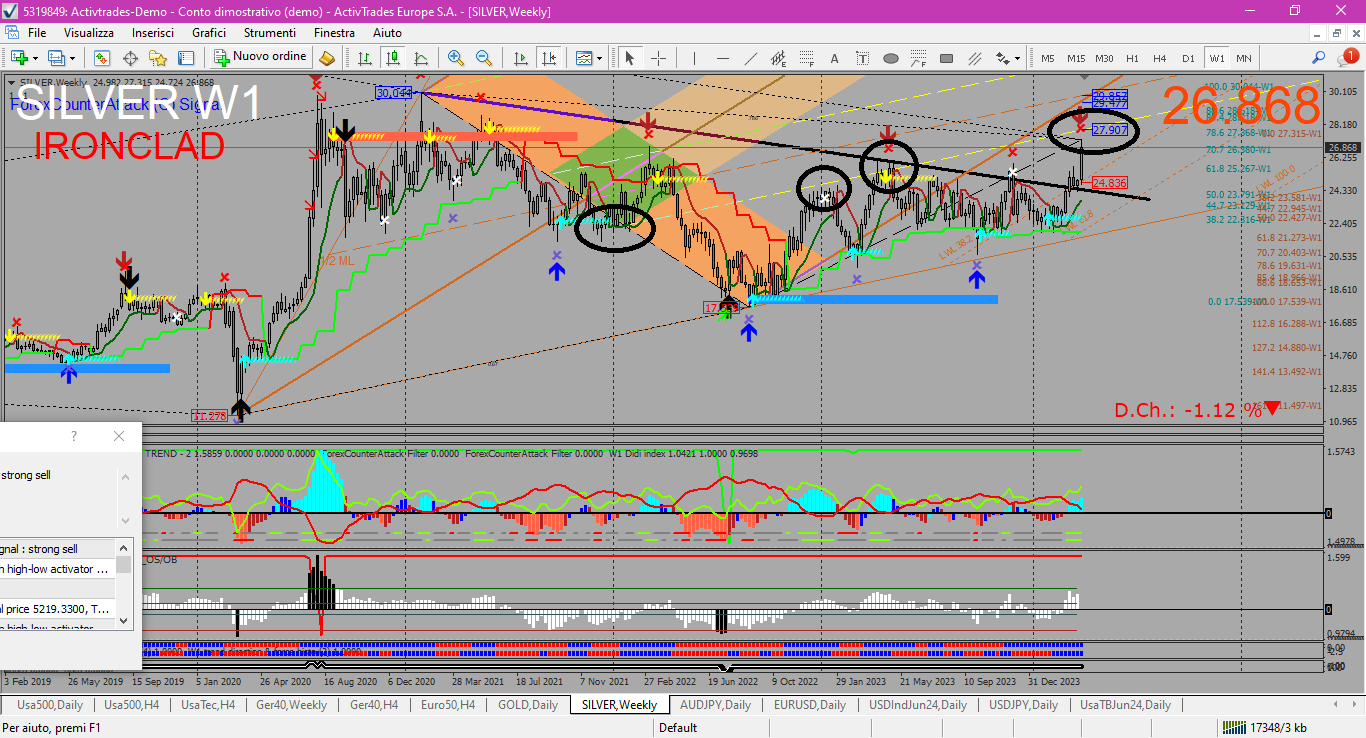The height and width of the screenshot is (738, 1366).
Task: Switch chart to line chart mode
Action: pyautogui.click(x=421, y=58)
